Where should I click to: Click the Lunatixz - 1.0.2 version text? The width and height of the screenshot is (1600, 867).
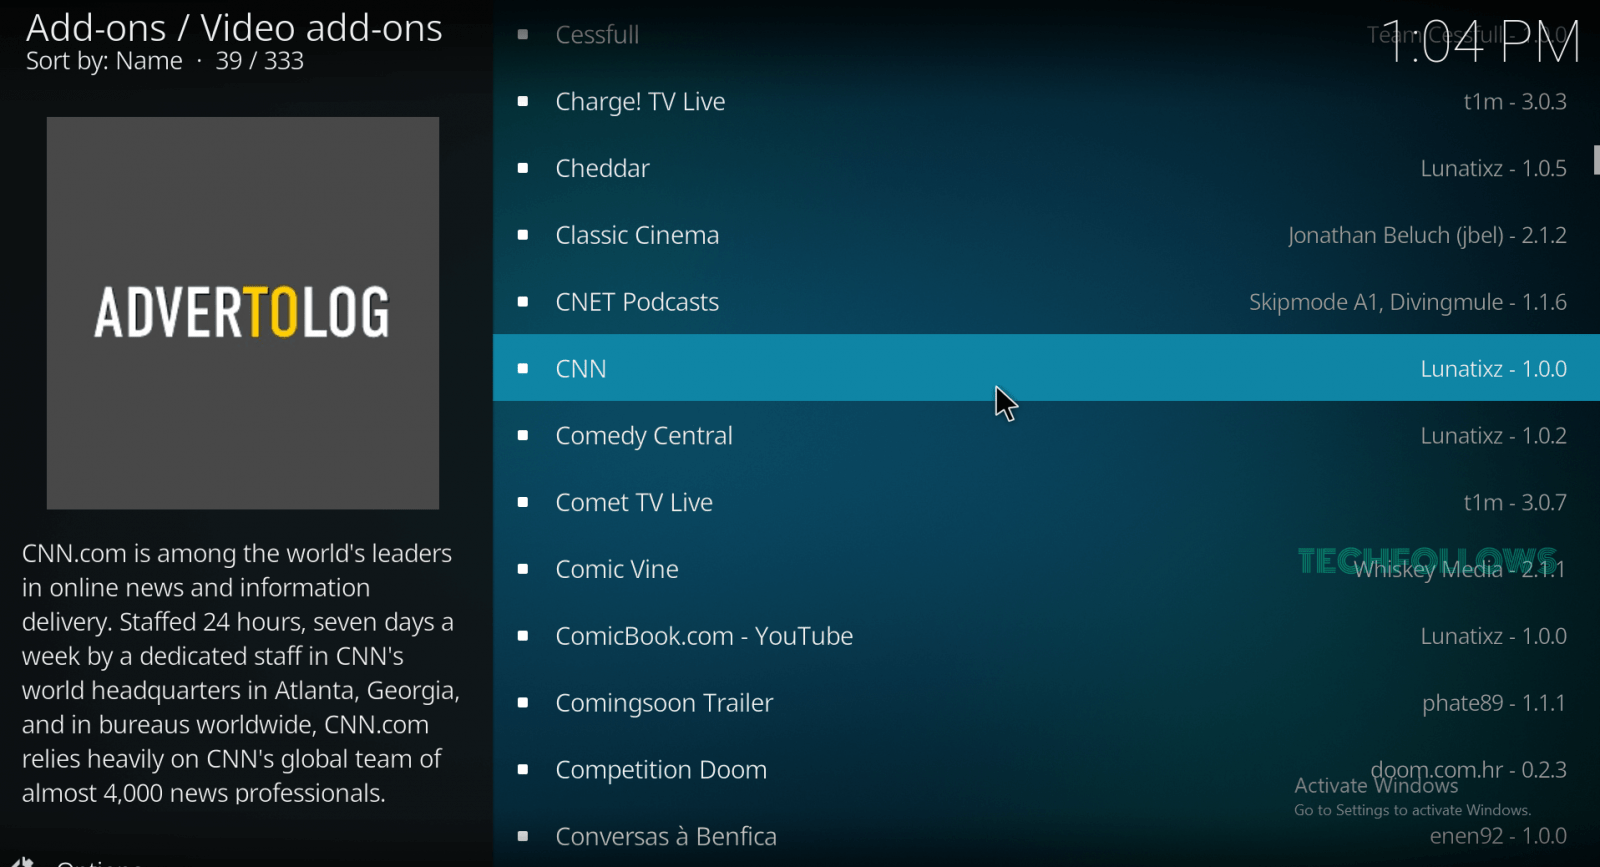coord(1493,436)
